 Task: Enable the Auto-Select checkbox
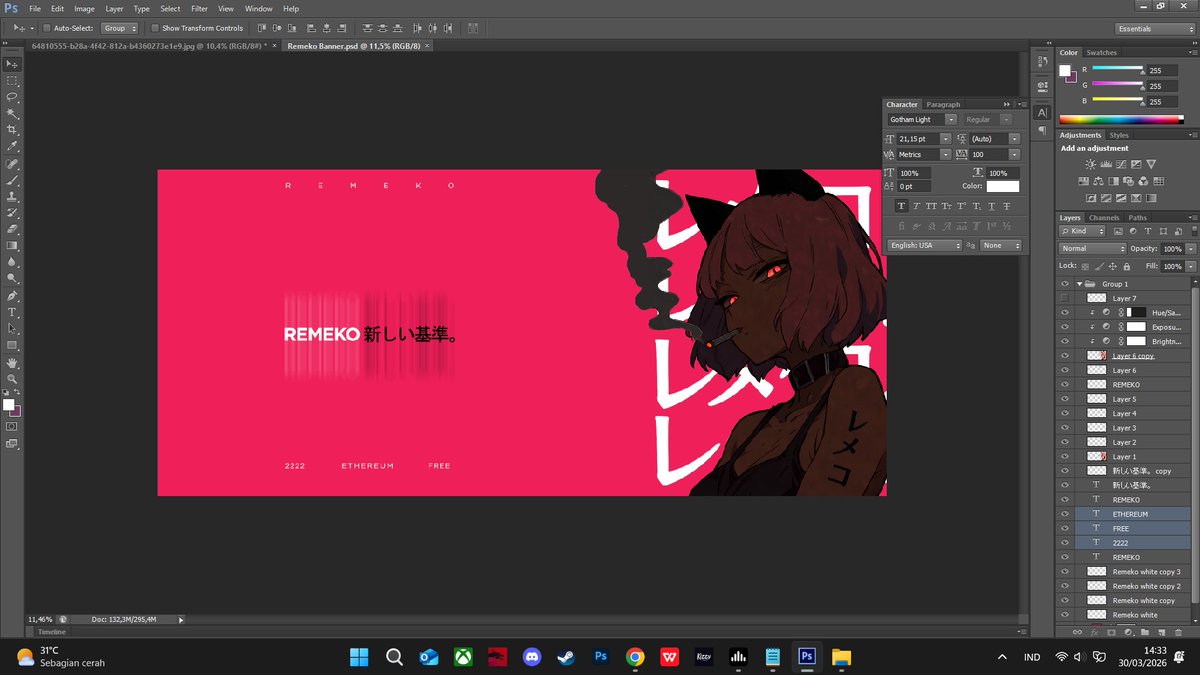click(x=45, y=28)
